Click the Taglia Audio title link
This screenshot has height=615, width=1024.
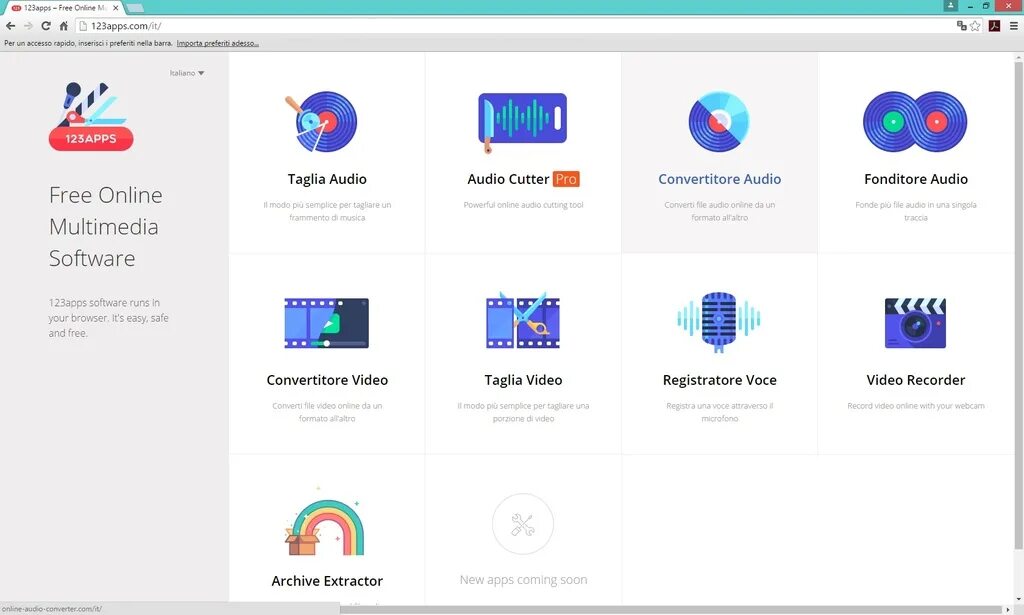[x=327, y=179]
